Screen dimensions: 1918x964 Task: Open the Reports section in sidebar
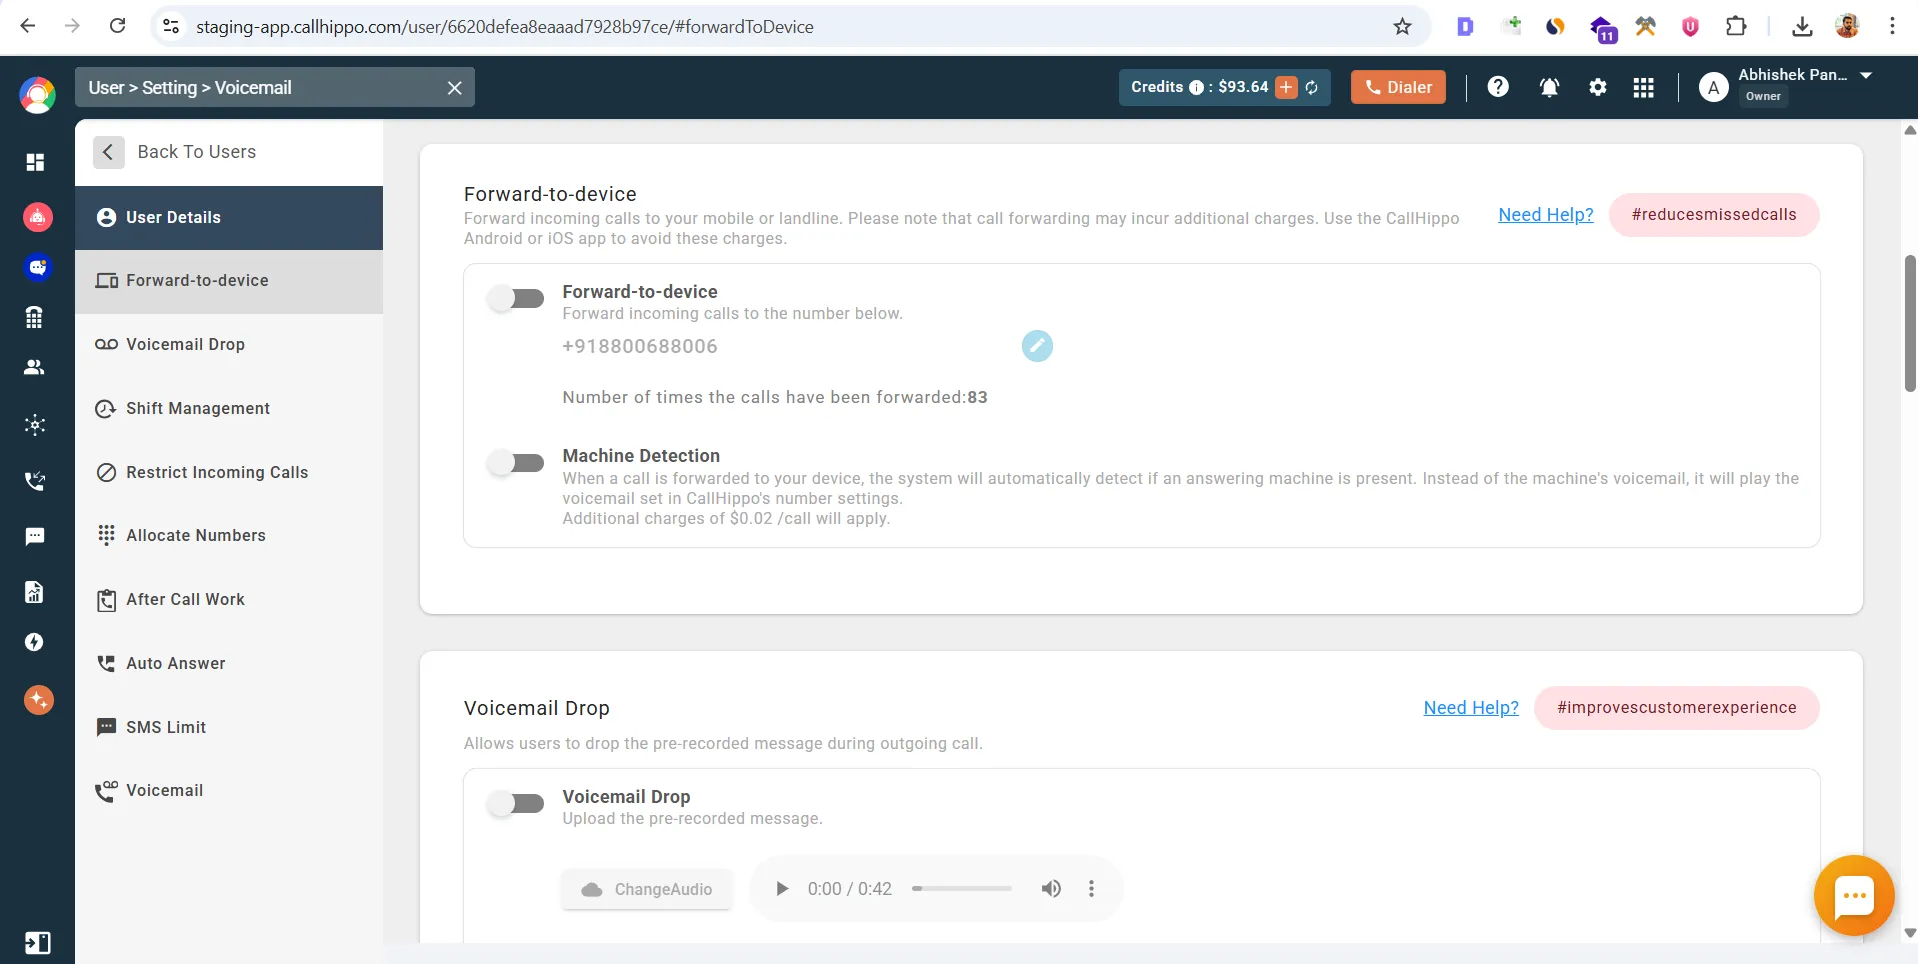click(35, 592)
